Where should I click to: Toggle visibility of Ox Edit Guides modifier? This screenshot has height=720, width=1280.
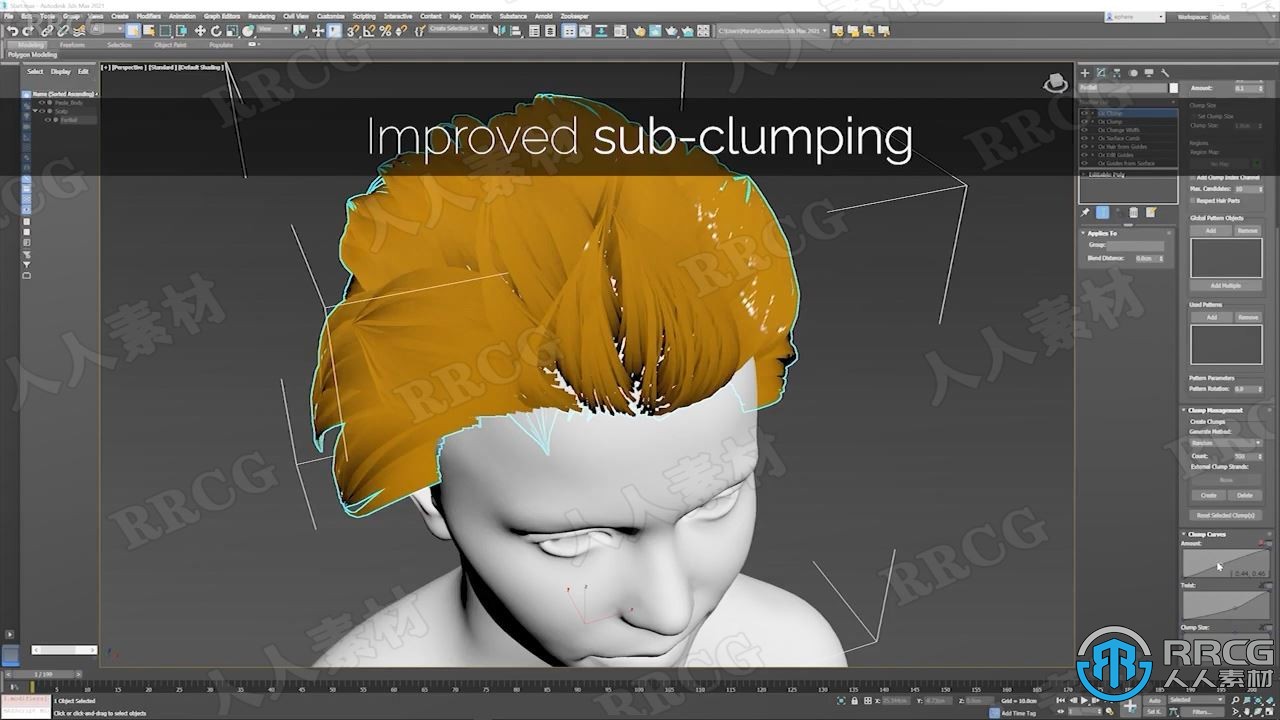[x=1084, y=155]
